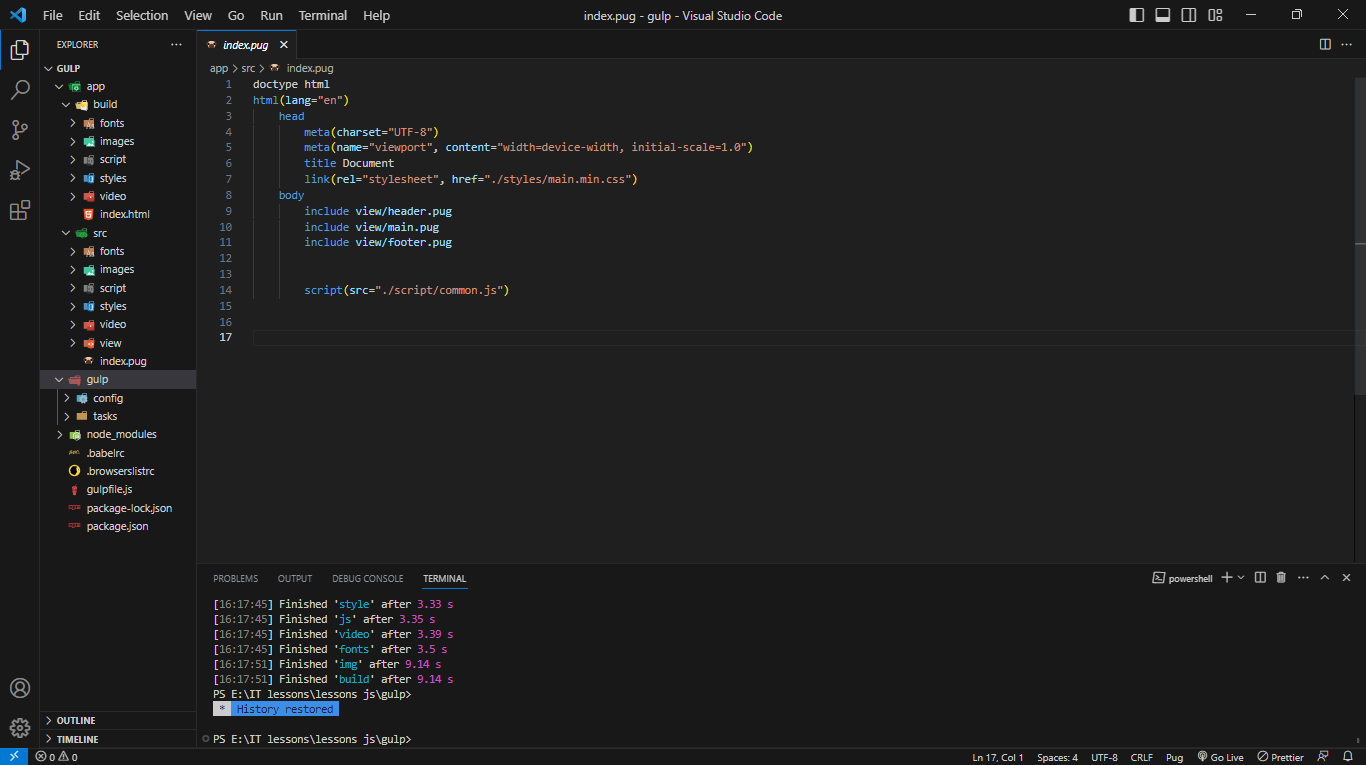Image resolution: width=1366 pixels, height=765 pixels.
Task: Open the Search view in activity bar
Action: coord(20,90)
